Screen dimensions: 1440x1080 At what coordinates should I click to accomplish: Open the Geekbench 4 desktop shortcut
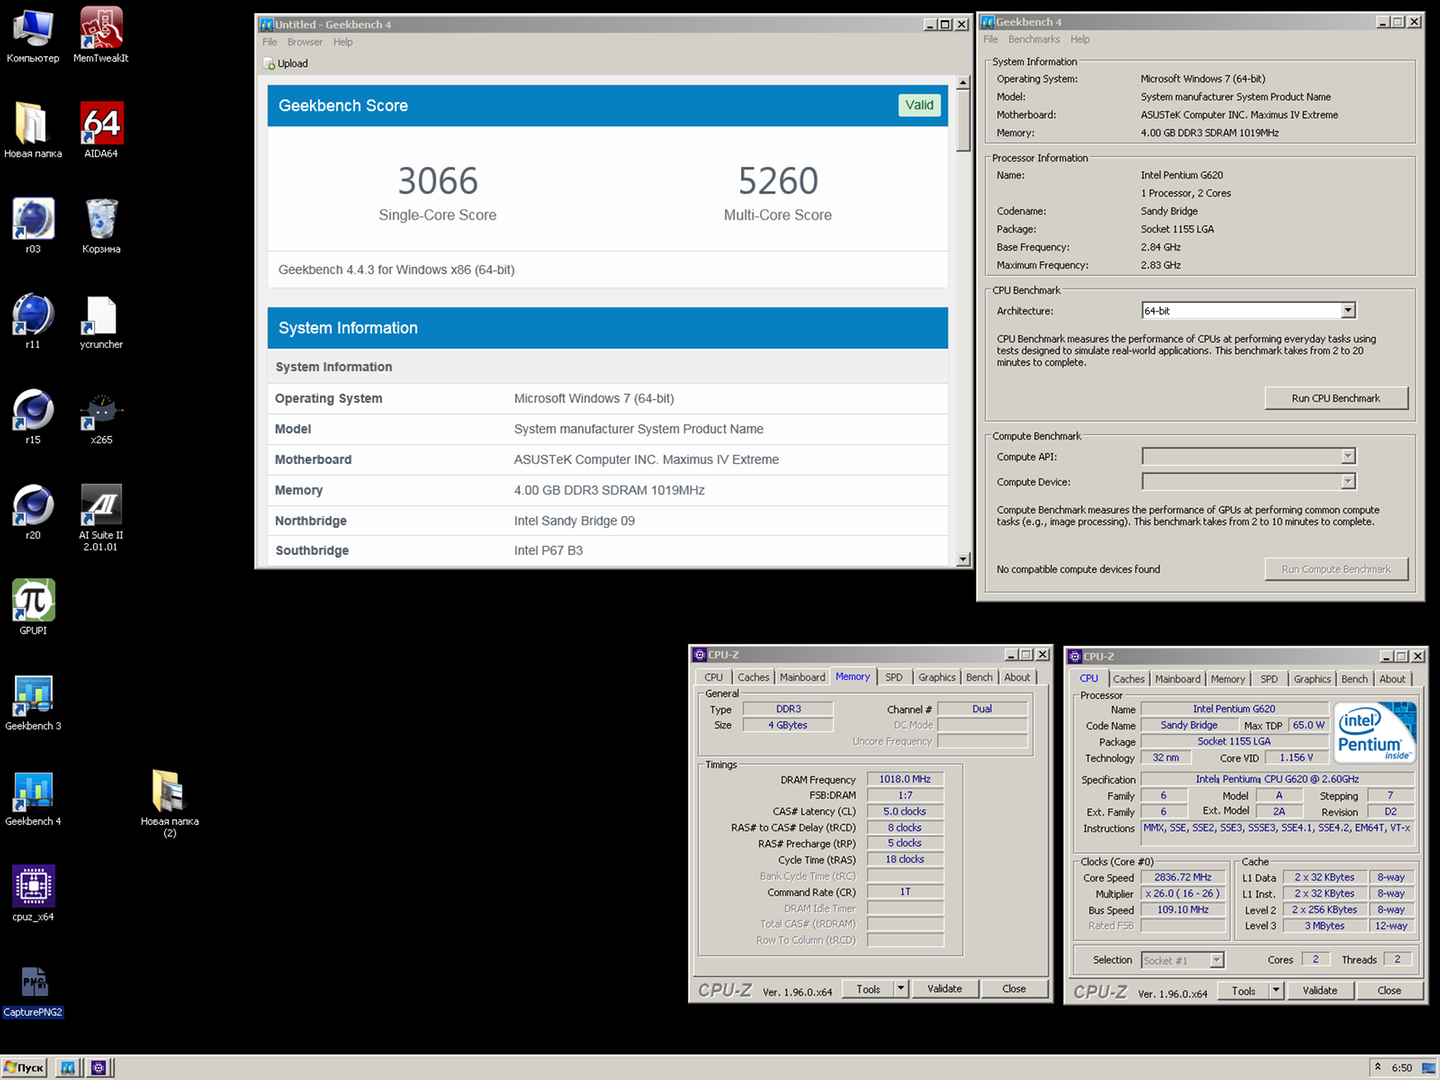click(33, 797)
